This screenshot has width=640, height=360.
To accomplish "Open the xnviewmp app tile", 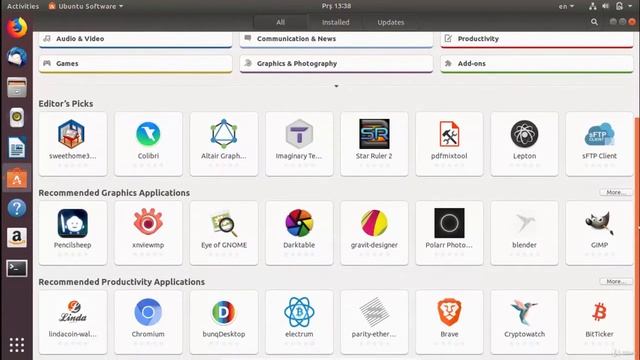I will tap(148, 233).
